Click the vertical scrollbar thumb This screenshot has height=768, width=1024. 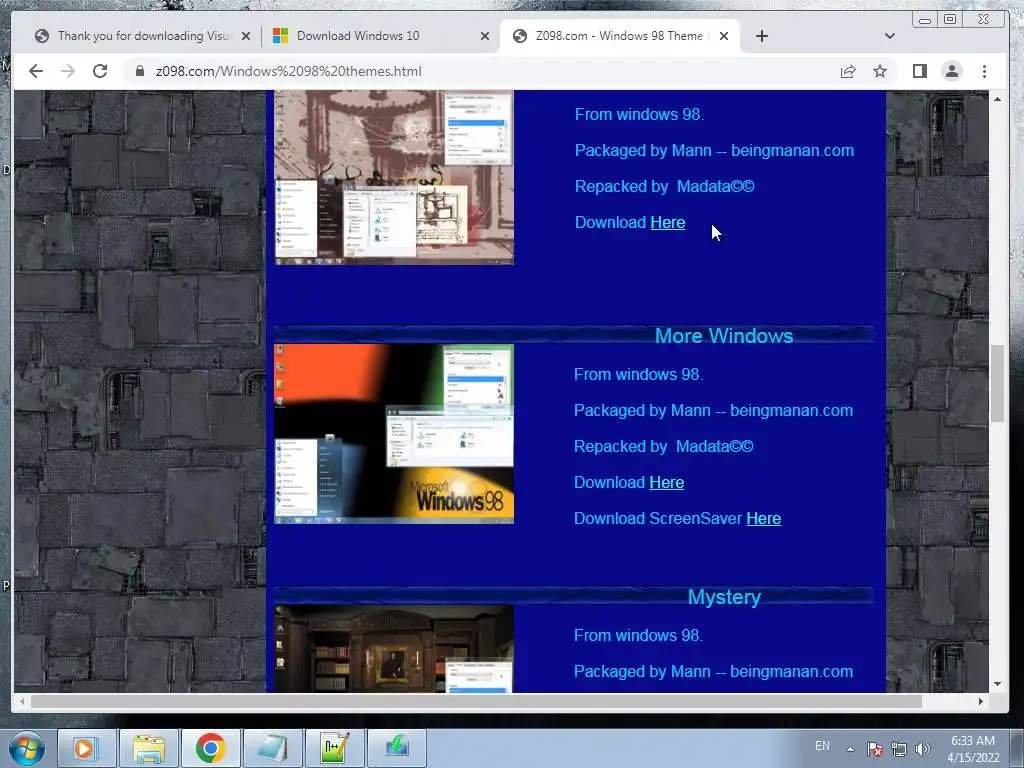click(997, 383)
